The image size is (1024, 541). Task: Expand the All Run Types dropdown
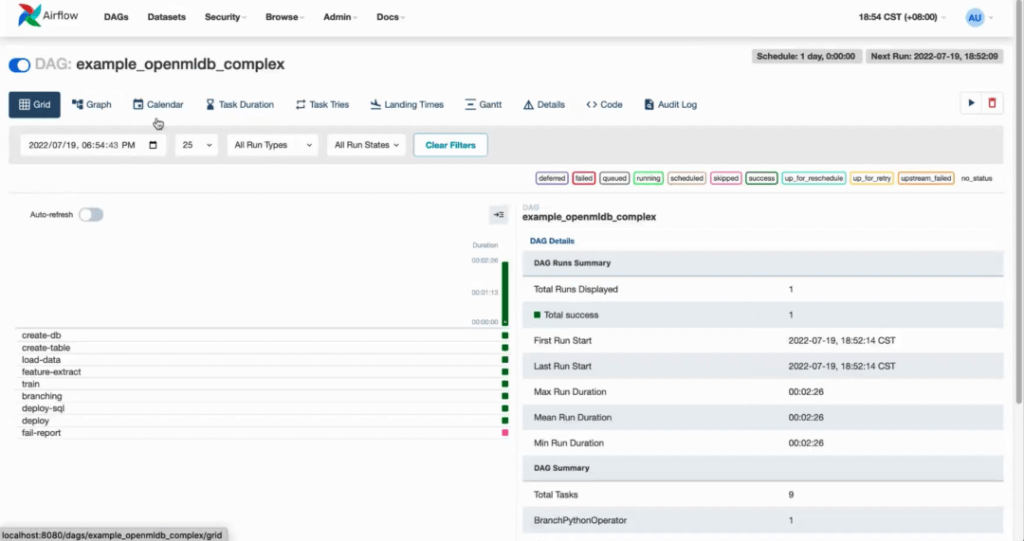(272, 145)
